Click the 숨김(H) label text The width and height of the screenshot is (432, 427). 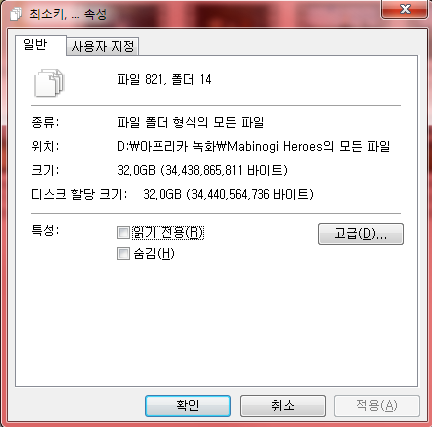coord(154,254)
